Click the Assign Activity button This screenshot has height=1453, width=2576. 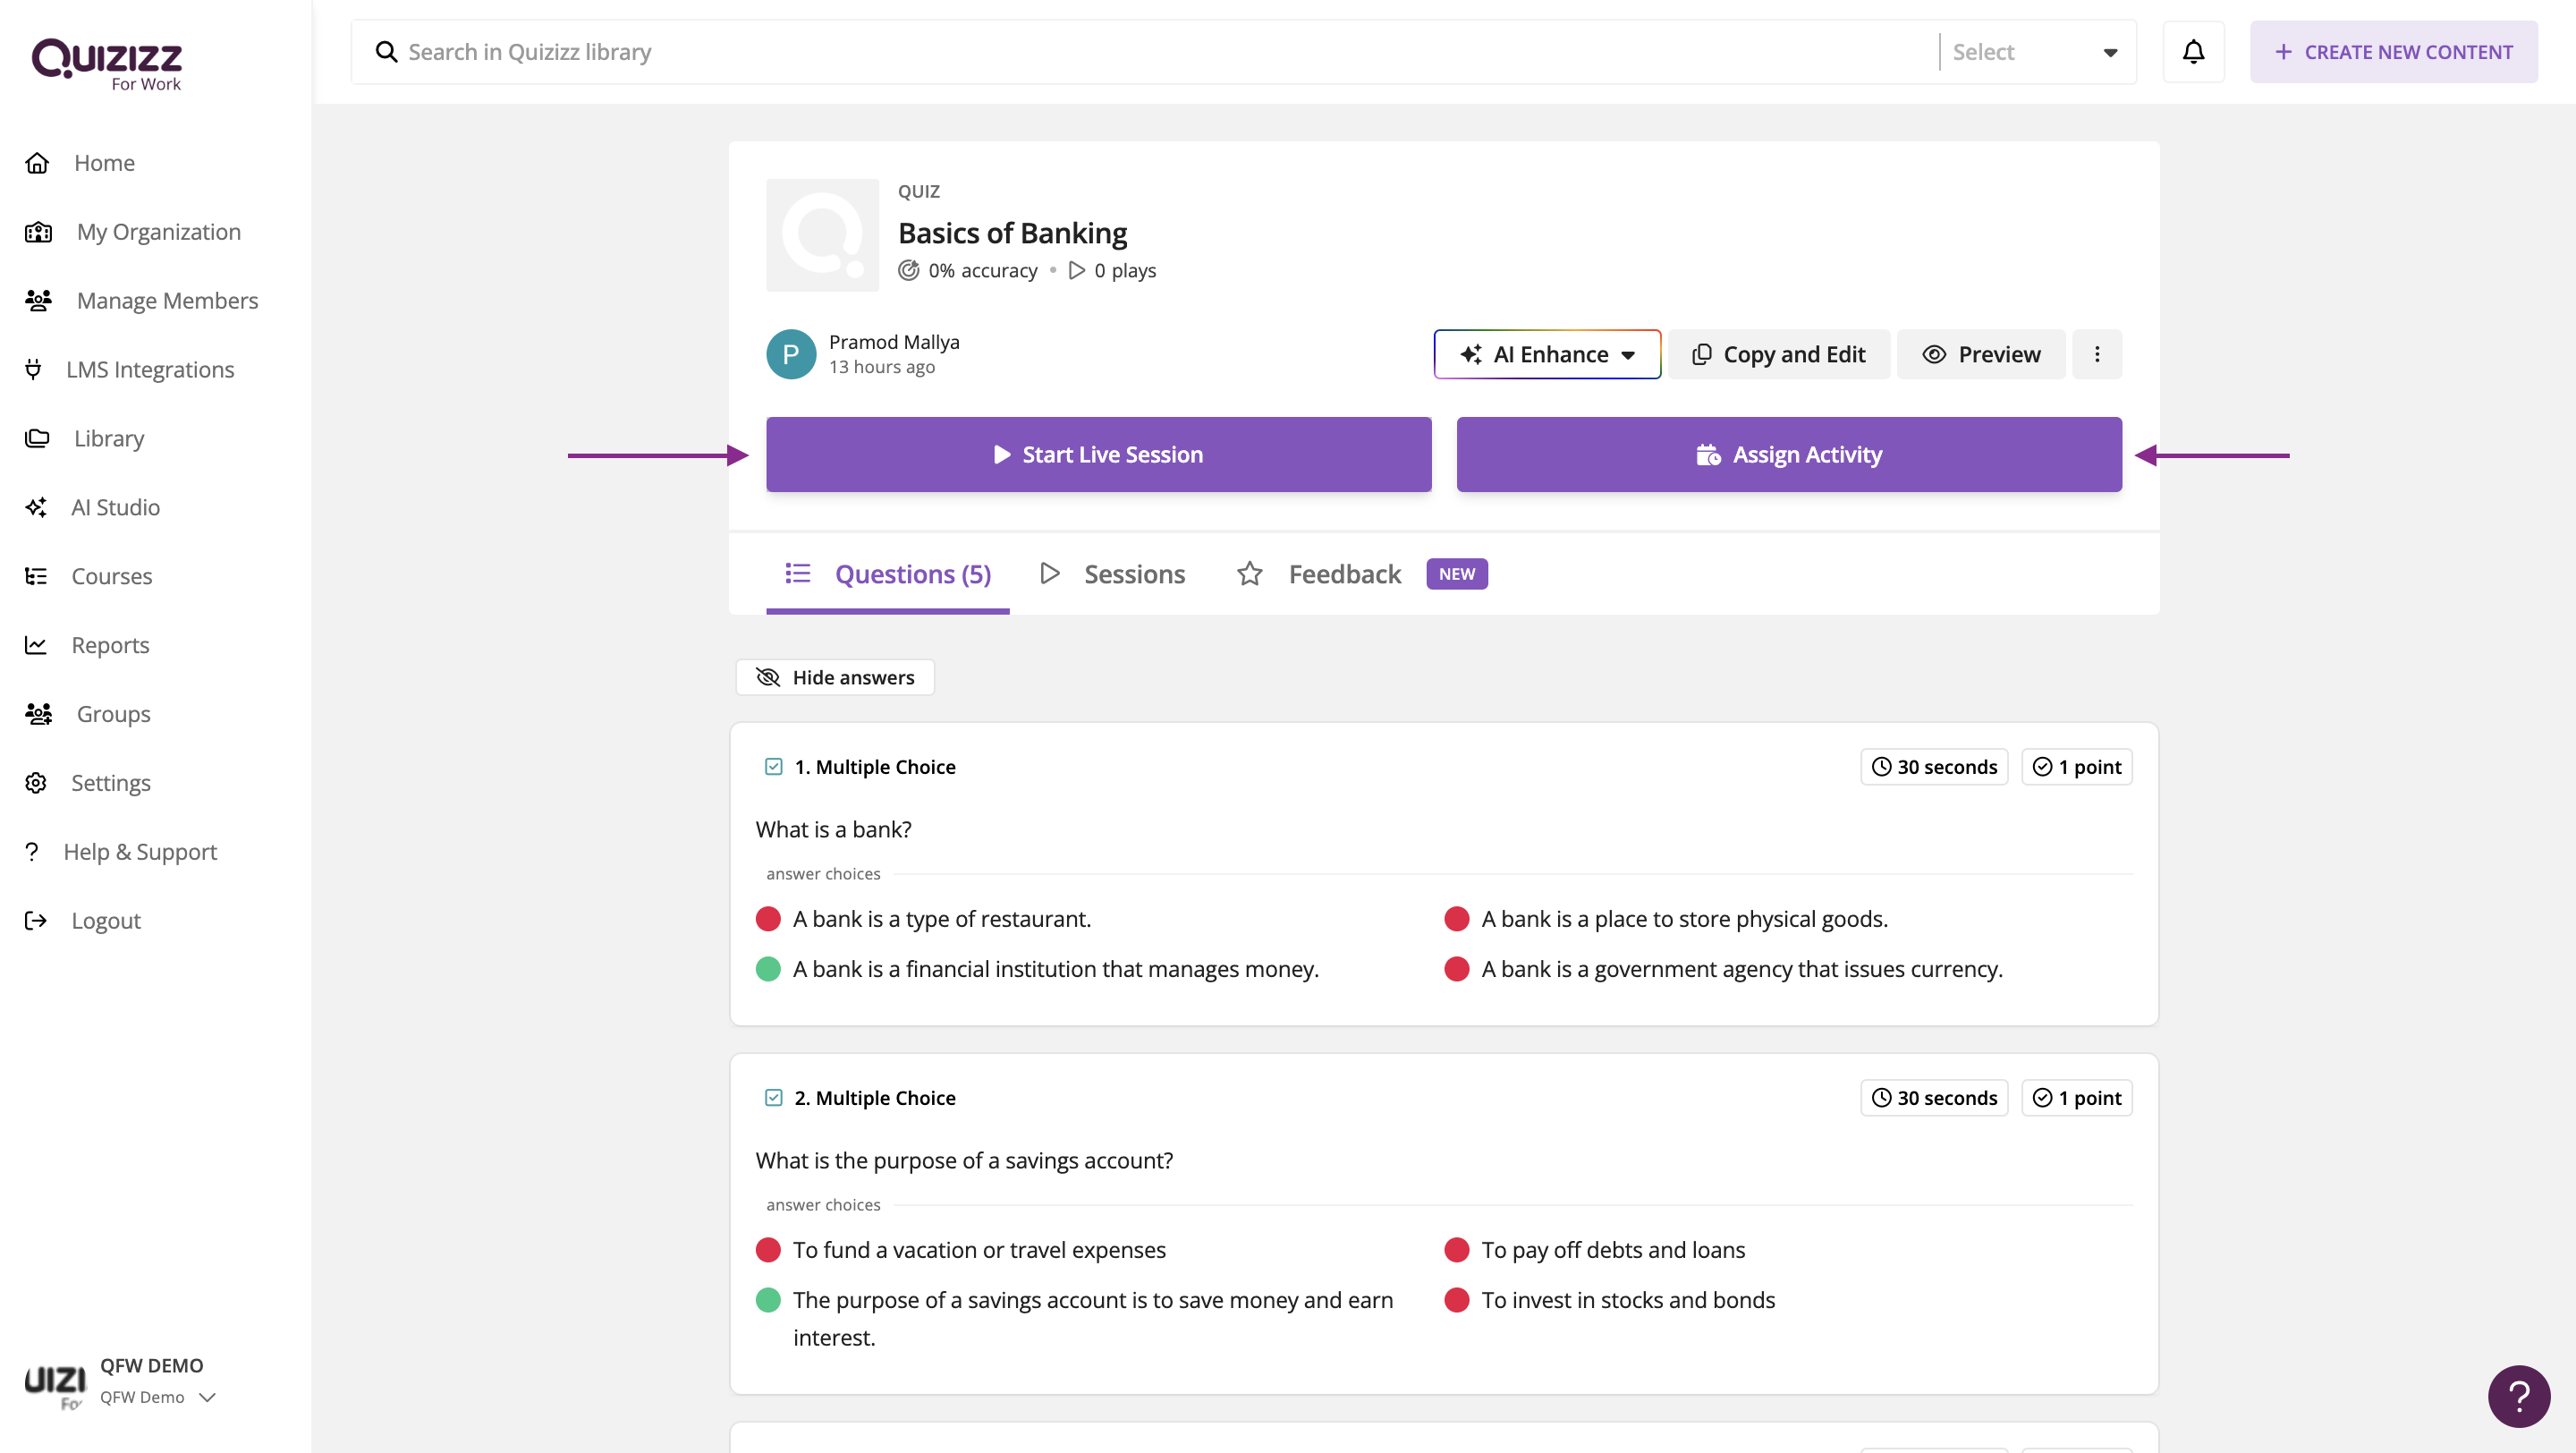1788,454
